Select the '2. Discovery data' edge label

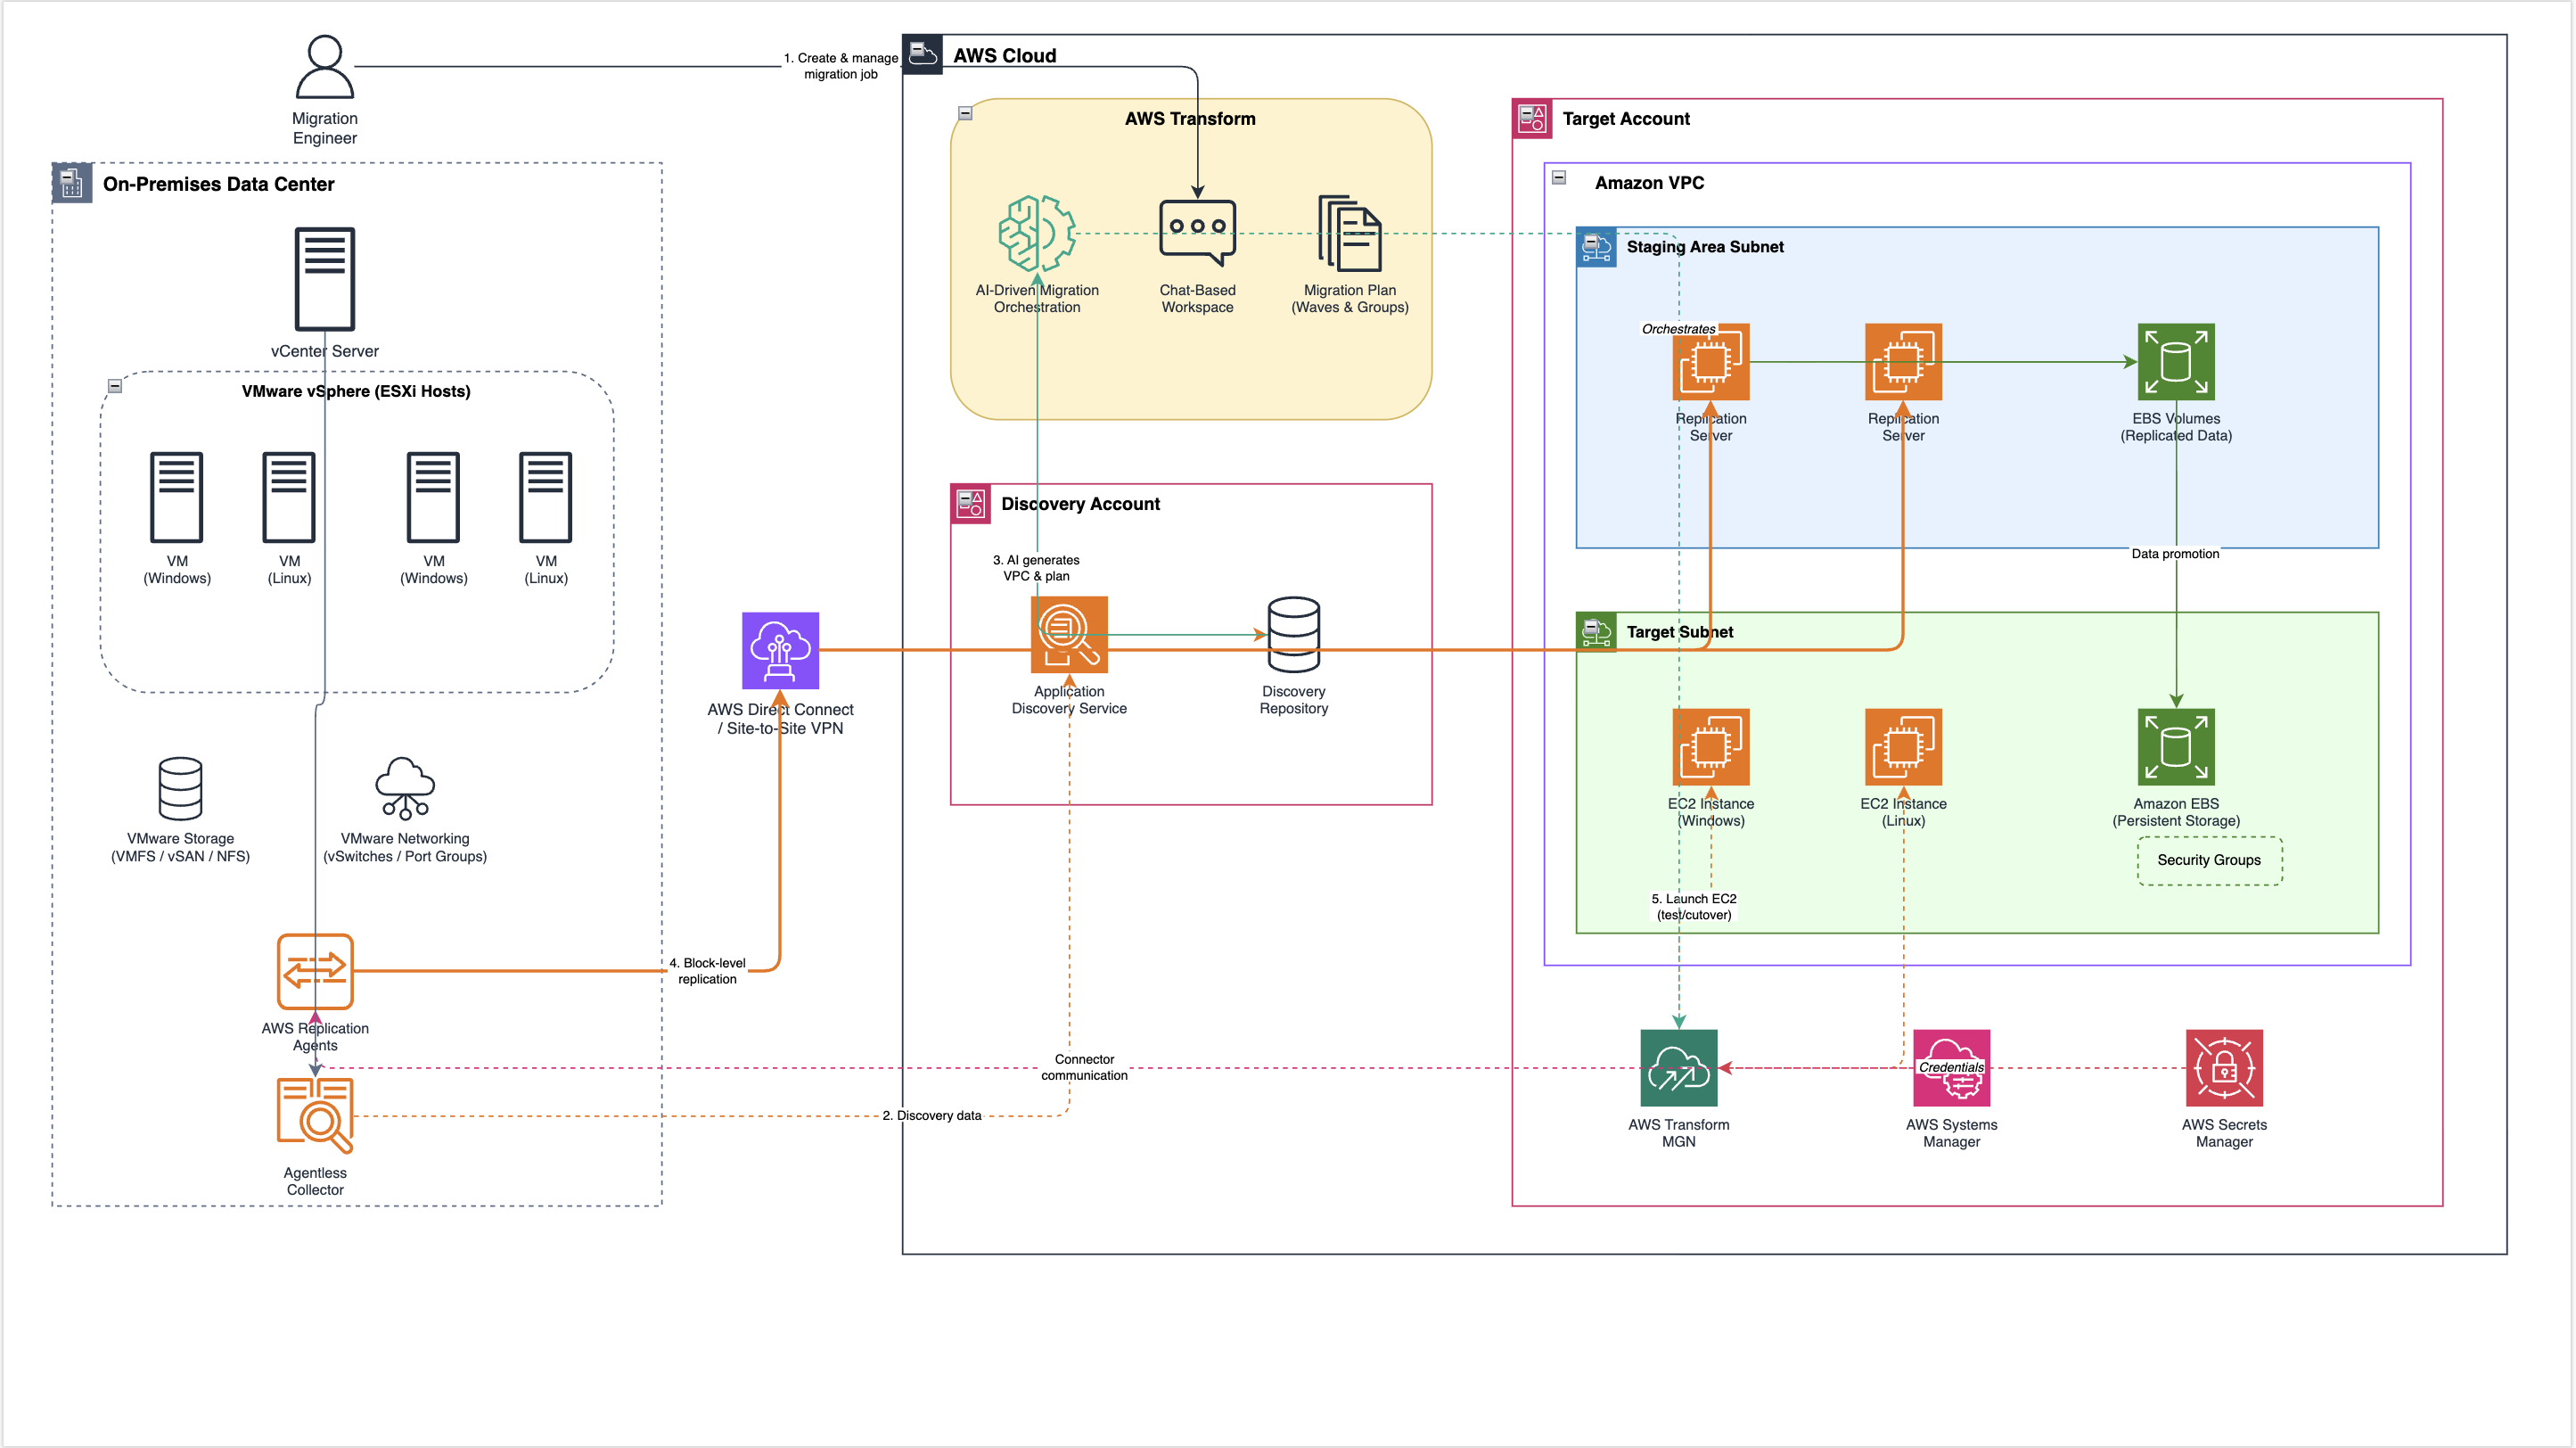(931, 1115)
